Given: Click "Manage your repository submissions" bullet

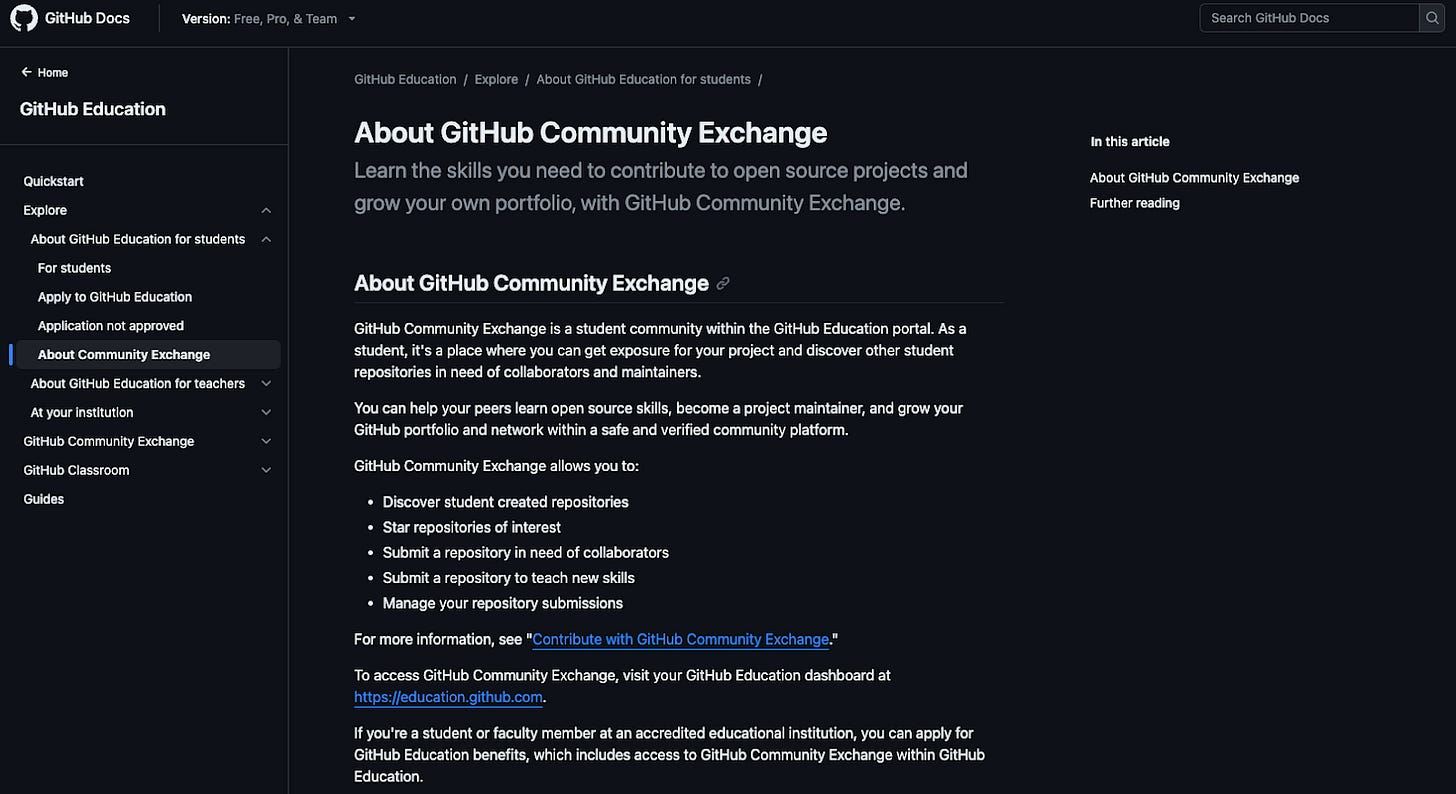Looking at the screenshot, I should [503, 603].
